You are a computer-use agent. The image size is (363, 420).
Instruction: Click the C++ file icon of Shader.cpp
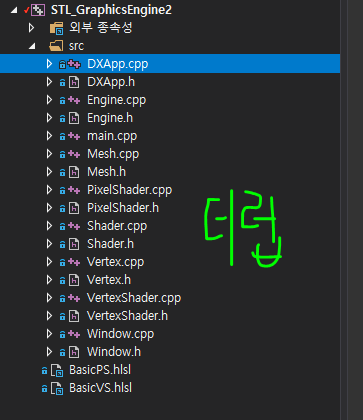coord(74,226)
